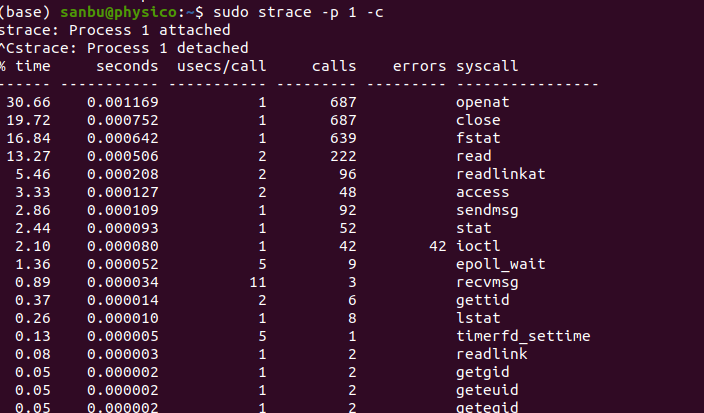This screenshot has height=413, width=704.
Task: Click the openat syscall name
Action: (483, 102)
